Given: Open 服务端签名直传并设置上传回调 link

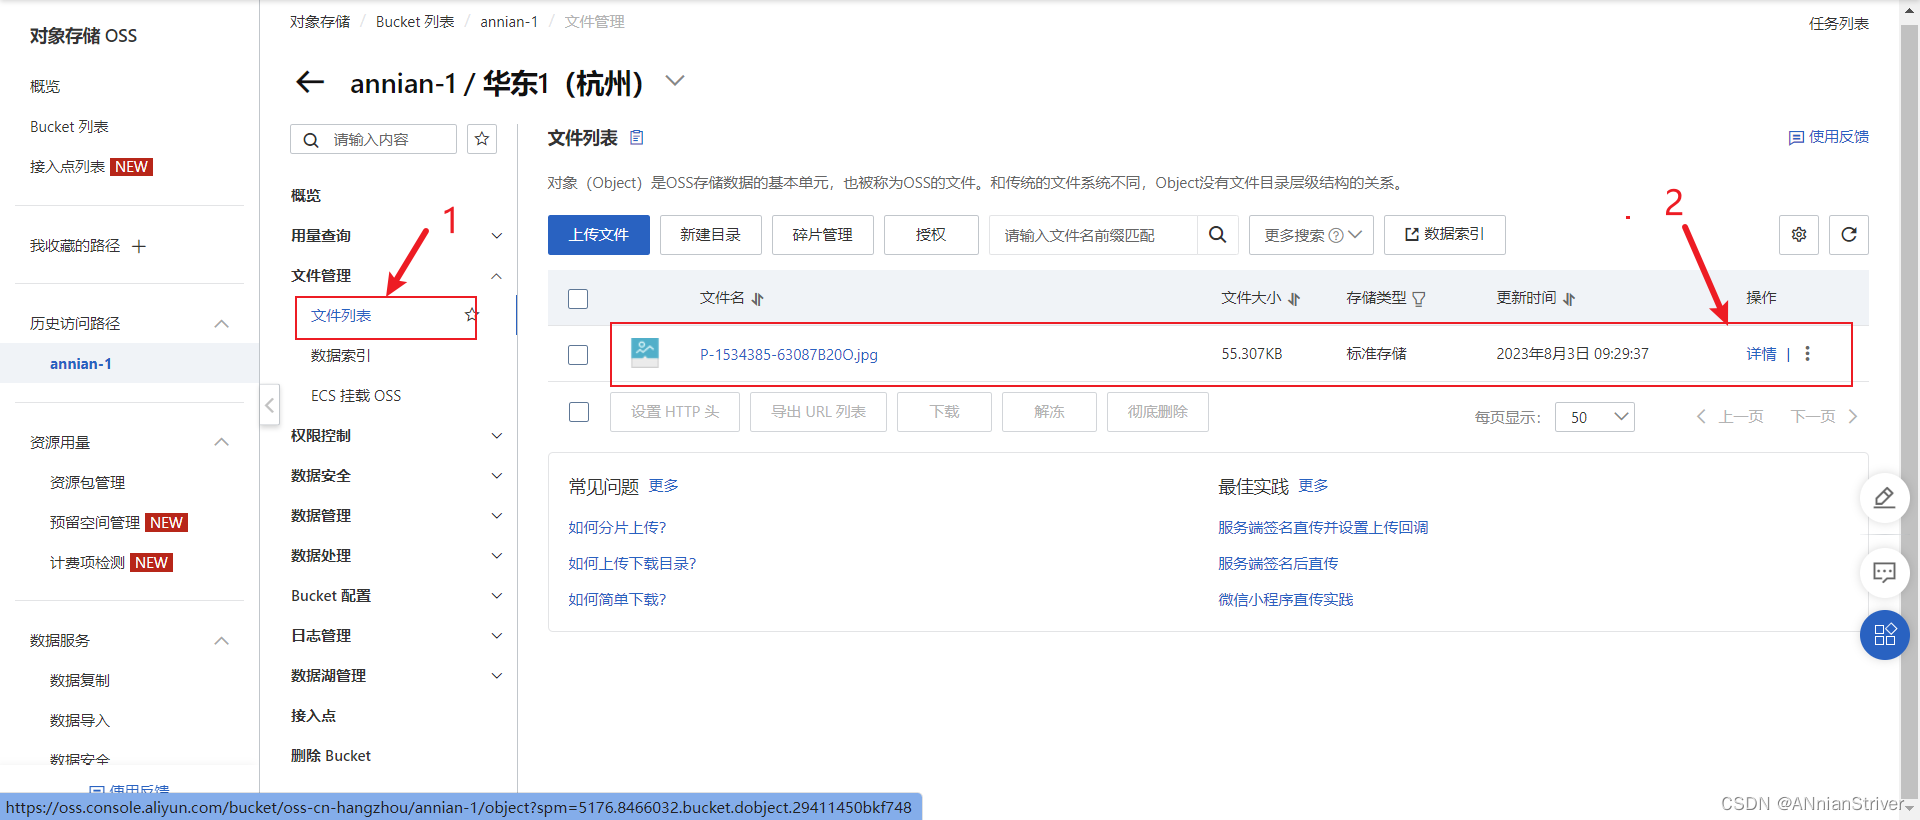Looking at the screenshot, I should tap(1323, 528).
